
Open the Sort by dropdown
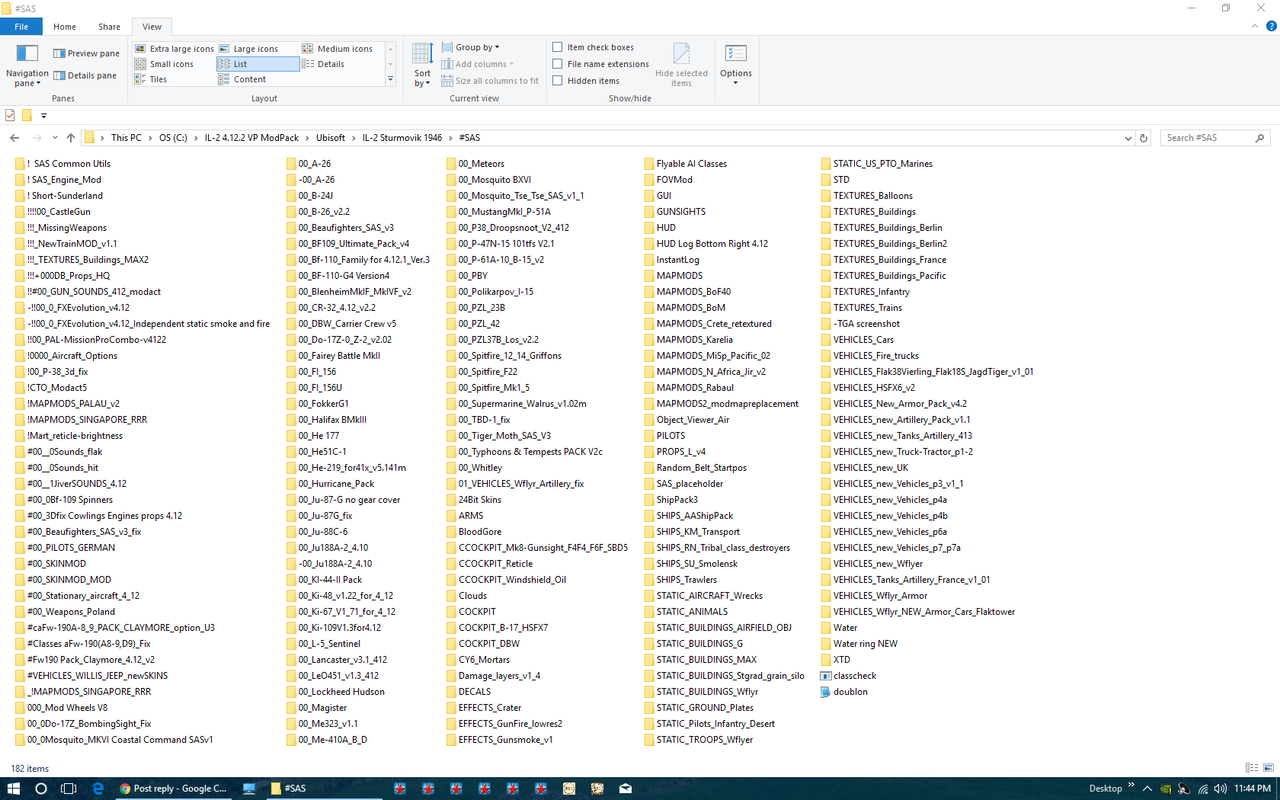[x=421, y=64]
